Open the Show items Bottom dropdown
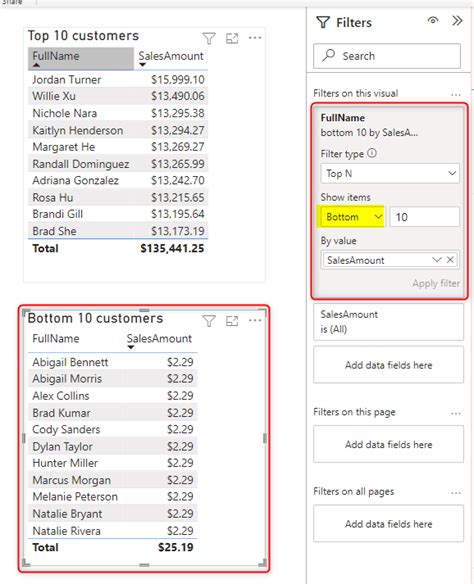Screen dimensions: 474x584 point(352,217)
